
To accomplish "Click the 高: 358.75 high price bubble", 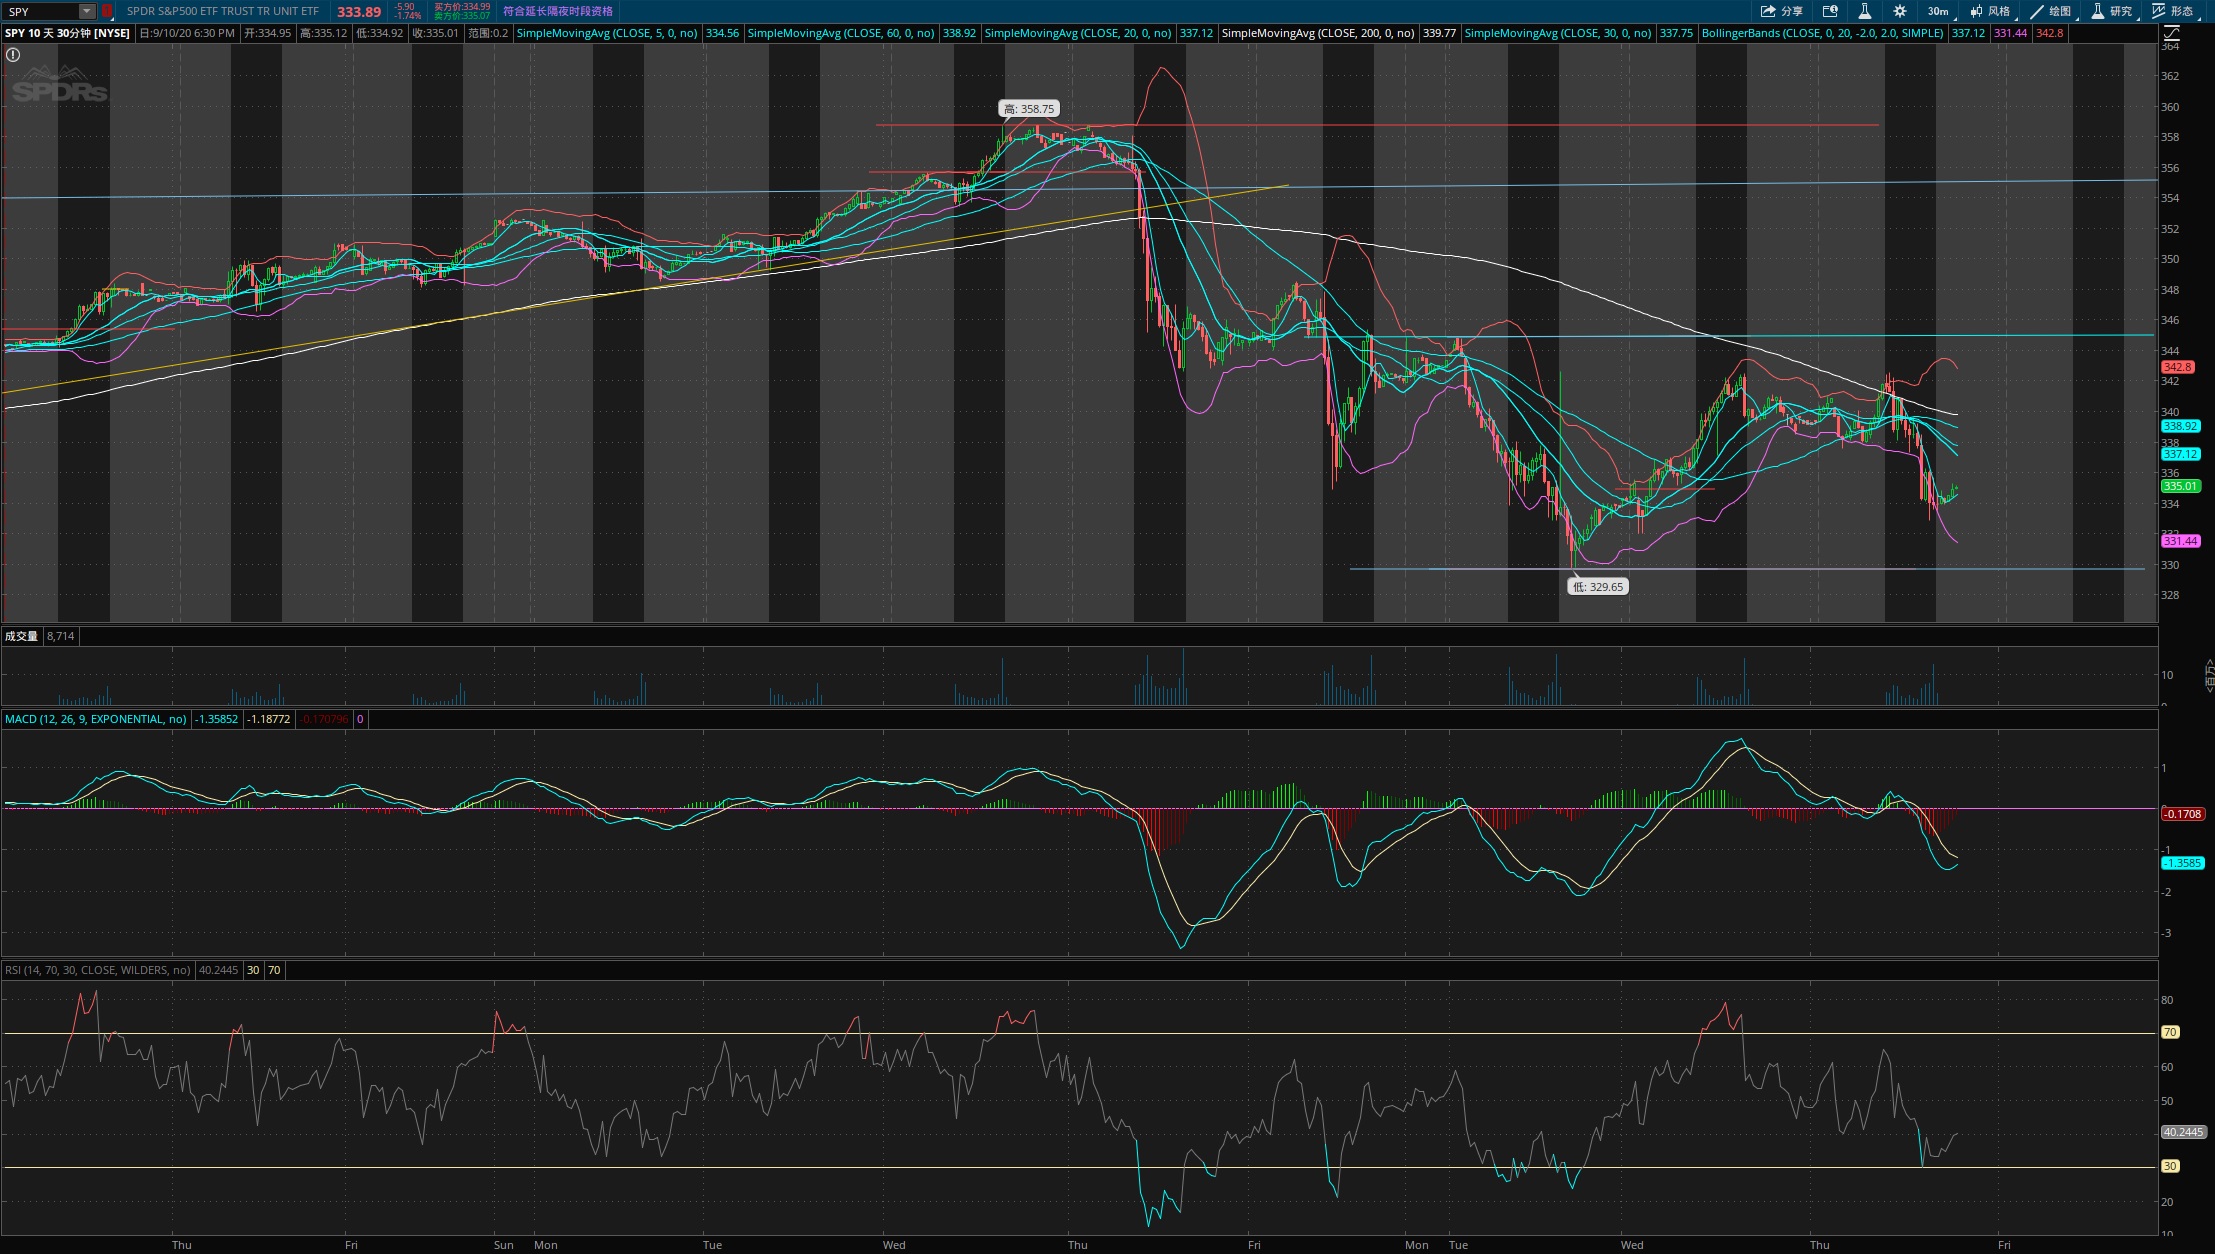I will click(x=1029, y=109).
